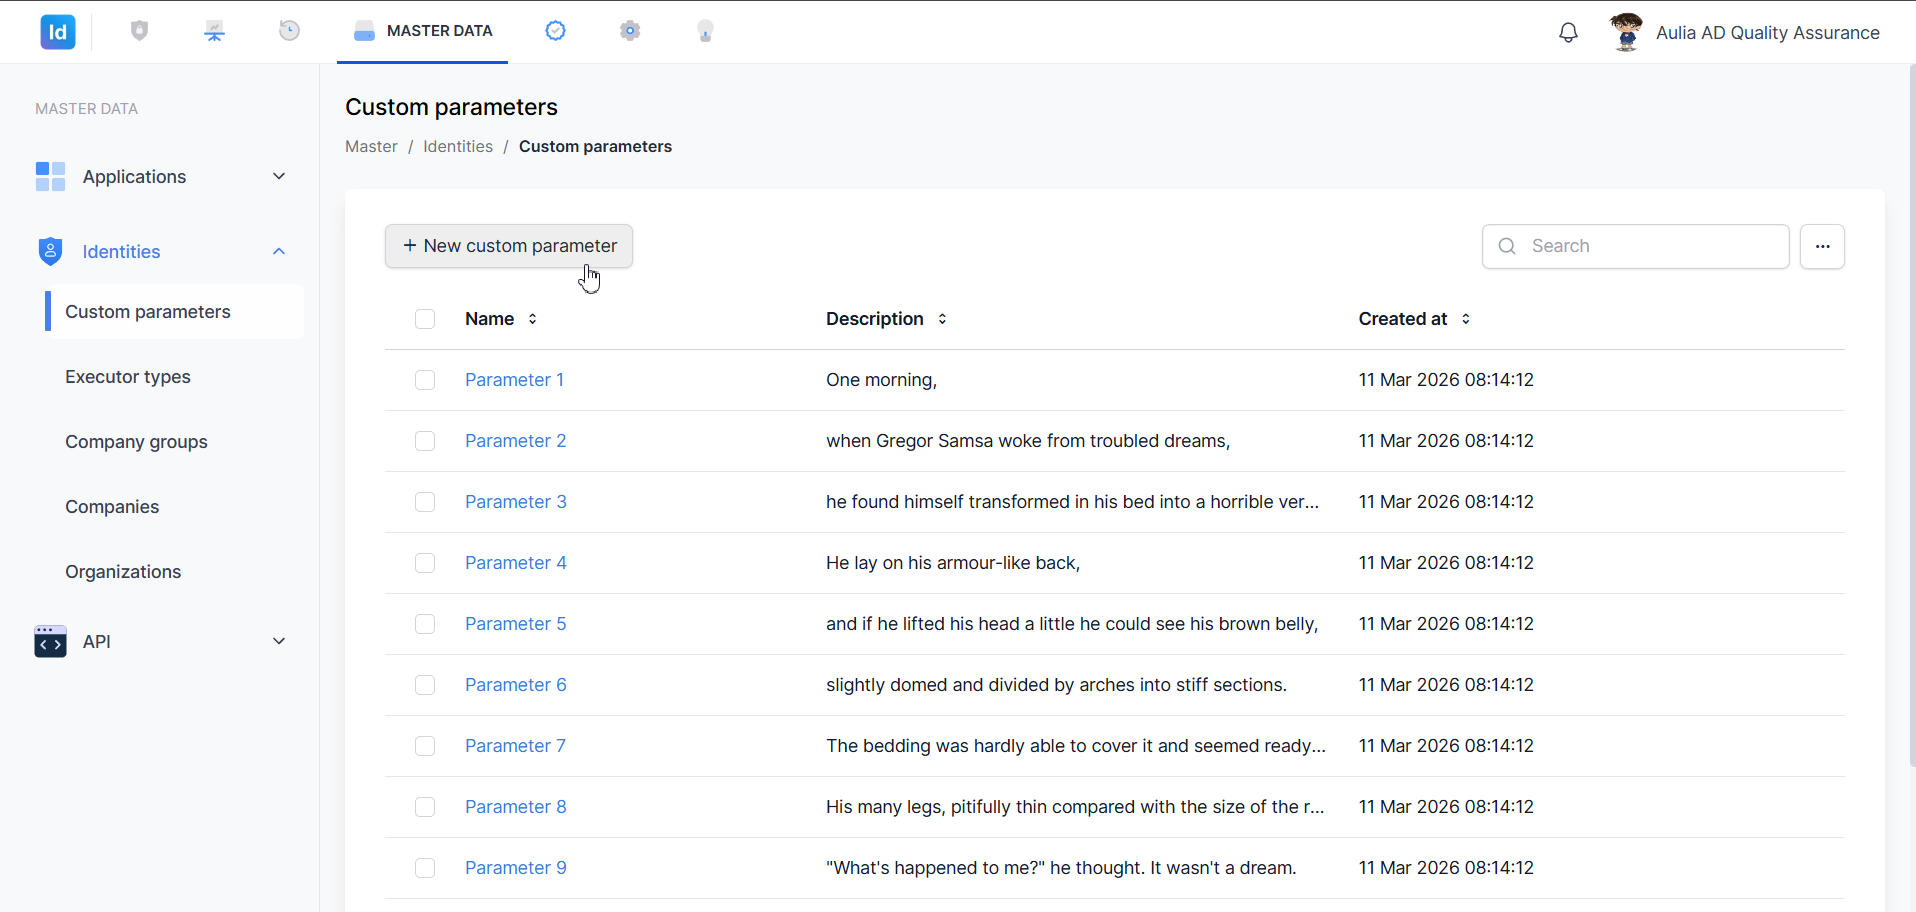Check the Parameter 3 row checkbox
The height and width of the screenshot is (912, 1916).
pyautogui.click(x=425, y=502)
